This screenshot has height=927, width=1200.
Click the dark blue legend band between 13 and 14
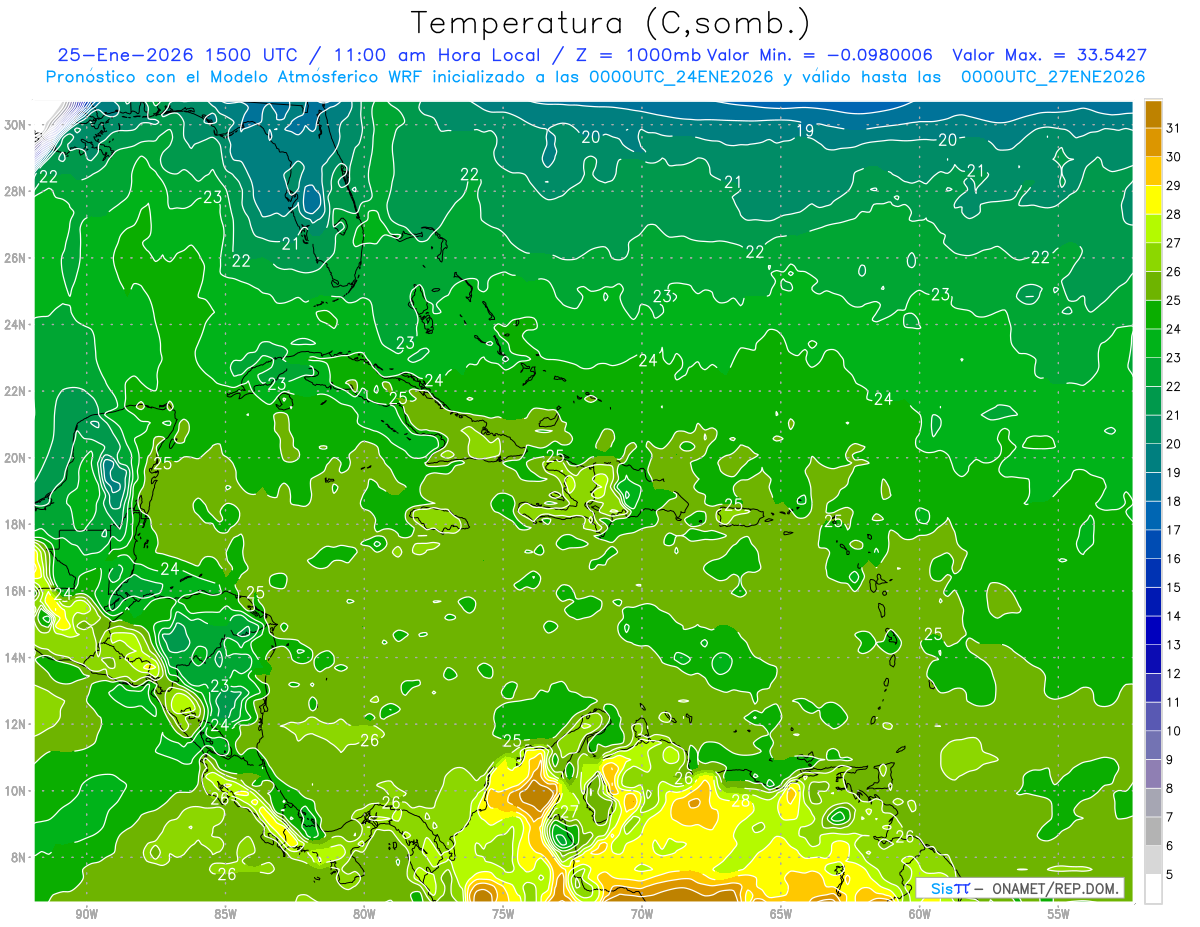pos(1153,630)
